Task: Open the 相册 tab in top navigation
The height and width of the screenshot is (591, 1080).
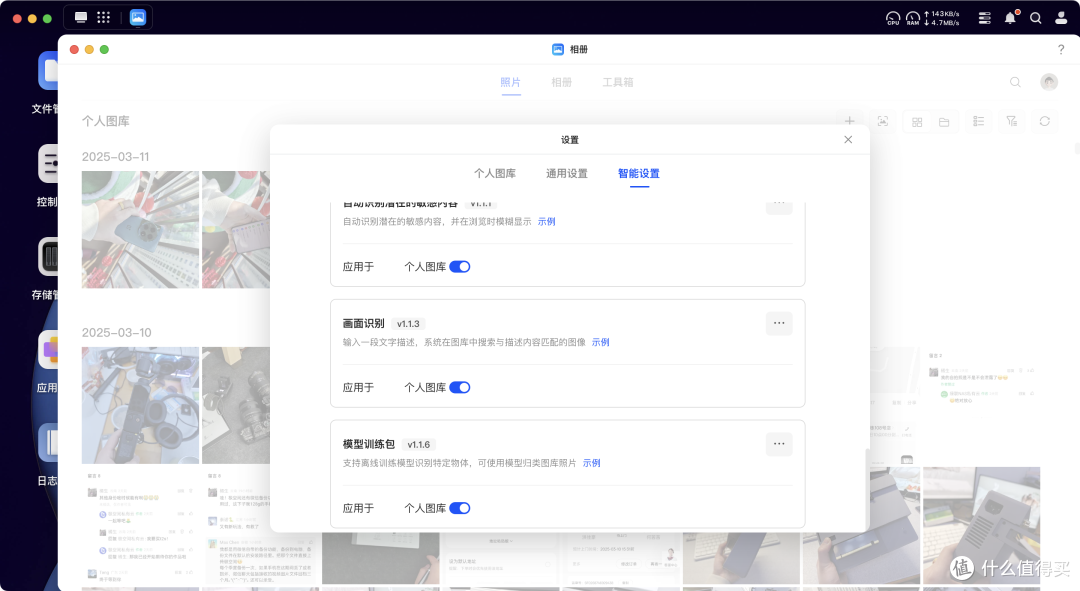Action: point(561,82)
